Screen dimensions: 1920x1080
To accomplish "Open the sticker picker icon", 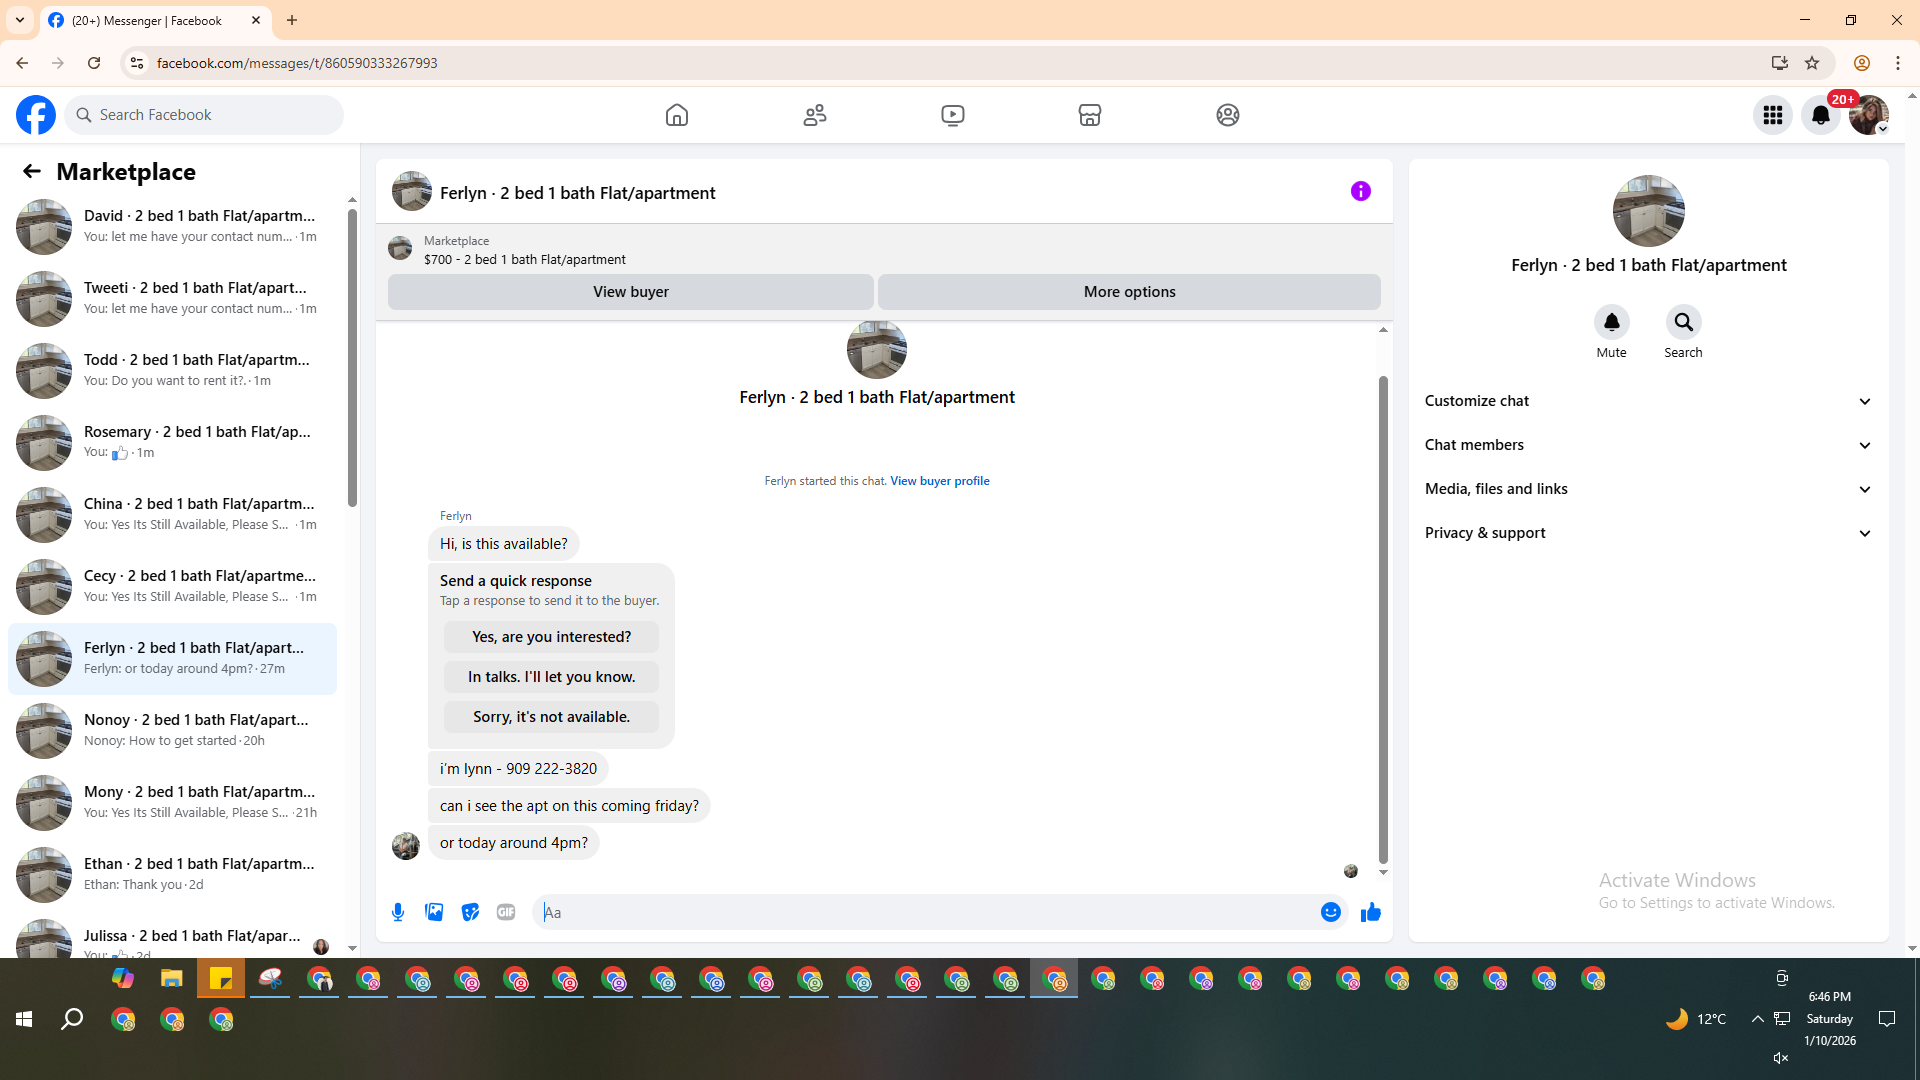I will pyautogui.click(x=470, y=912).
